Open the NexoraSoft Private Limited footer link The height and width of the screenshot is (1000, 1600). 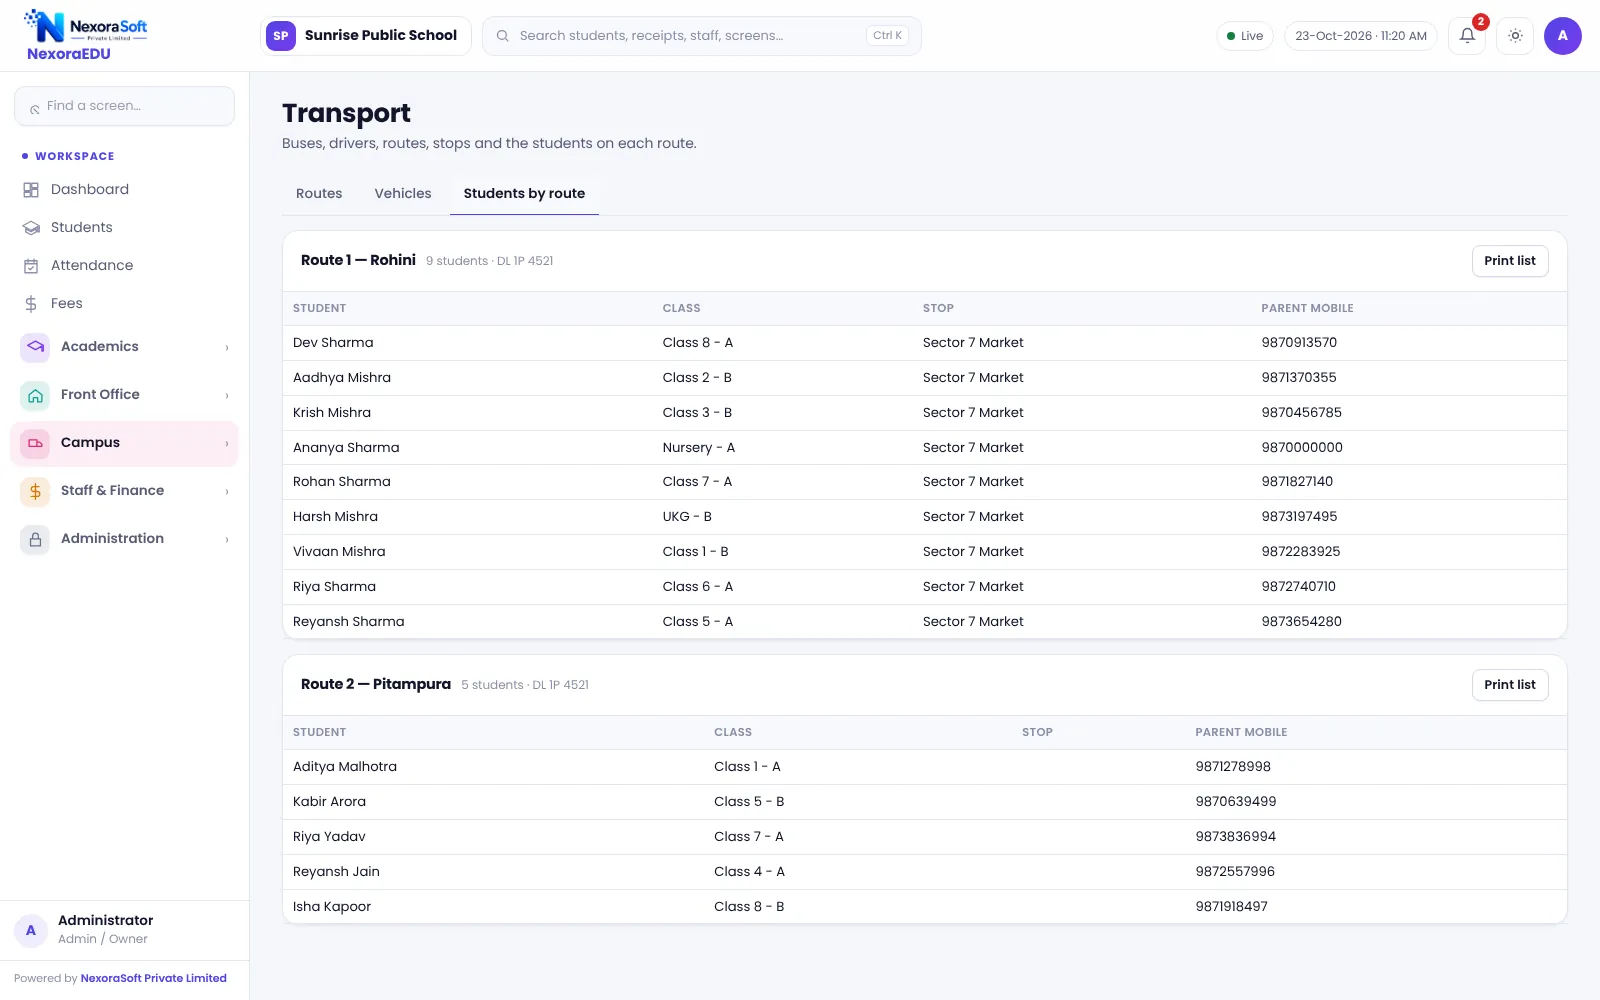coord(153,978)
